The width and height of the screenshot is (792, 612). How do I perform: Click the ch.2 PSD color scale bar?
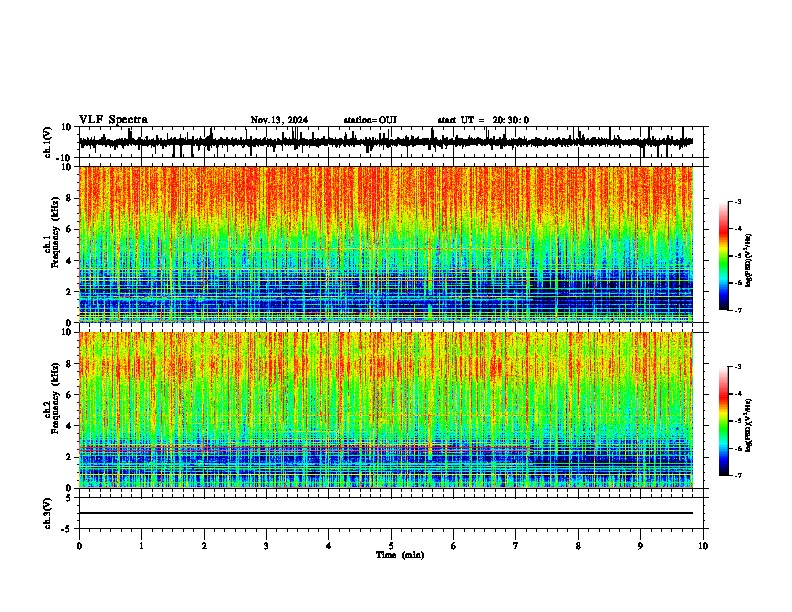[x=724, y=421]
